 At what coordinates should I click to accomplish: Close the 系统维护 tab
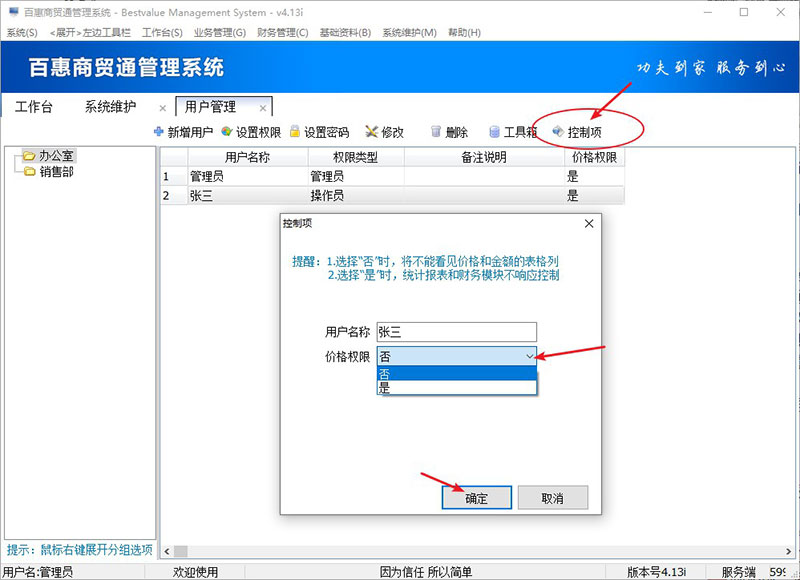pyautogui.click(x=163, y=108)
